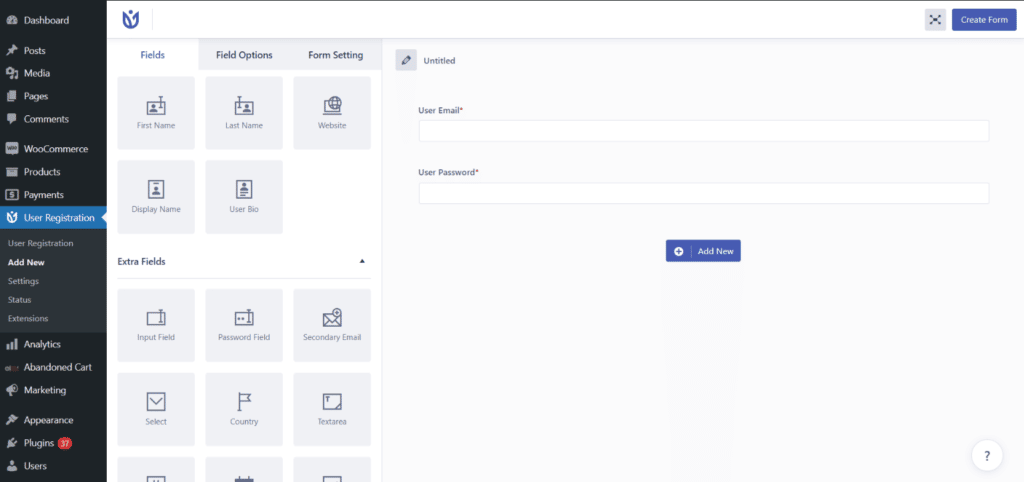
Task: Click the Untitled form name
Action: (x=440, y=61)
